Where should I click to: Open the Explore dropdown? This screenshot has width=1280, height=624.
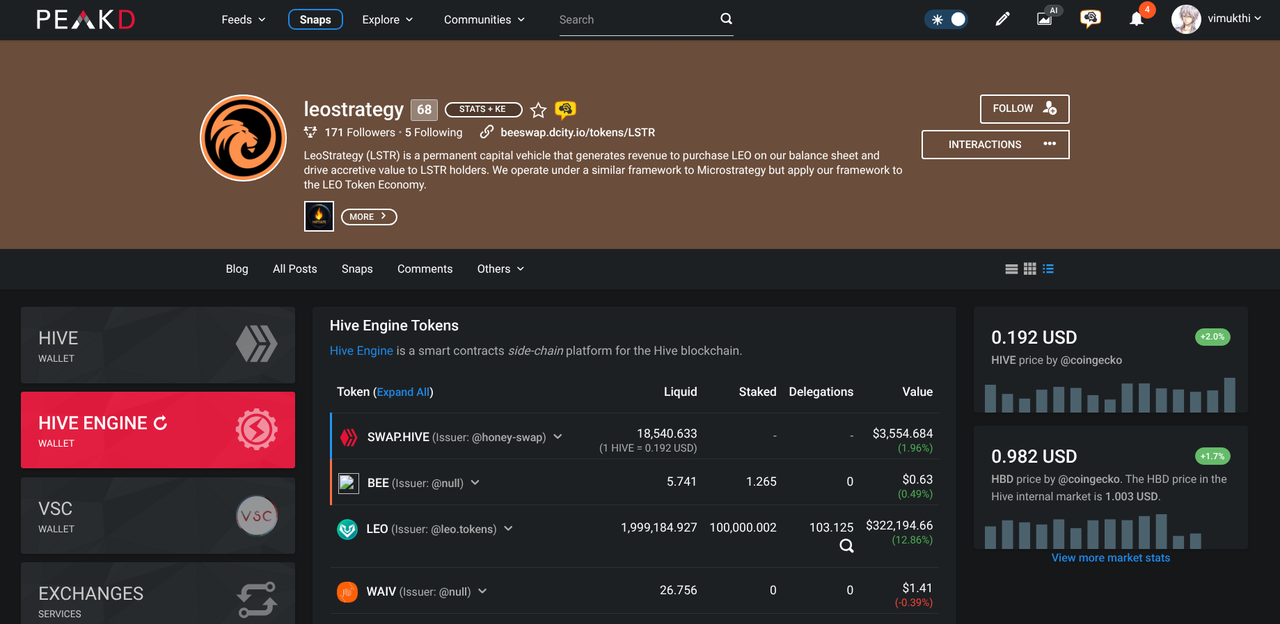[x=387, y=19]
